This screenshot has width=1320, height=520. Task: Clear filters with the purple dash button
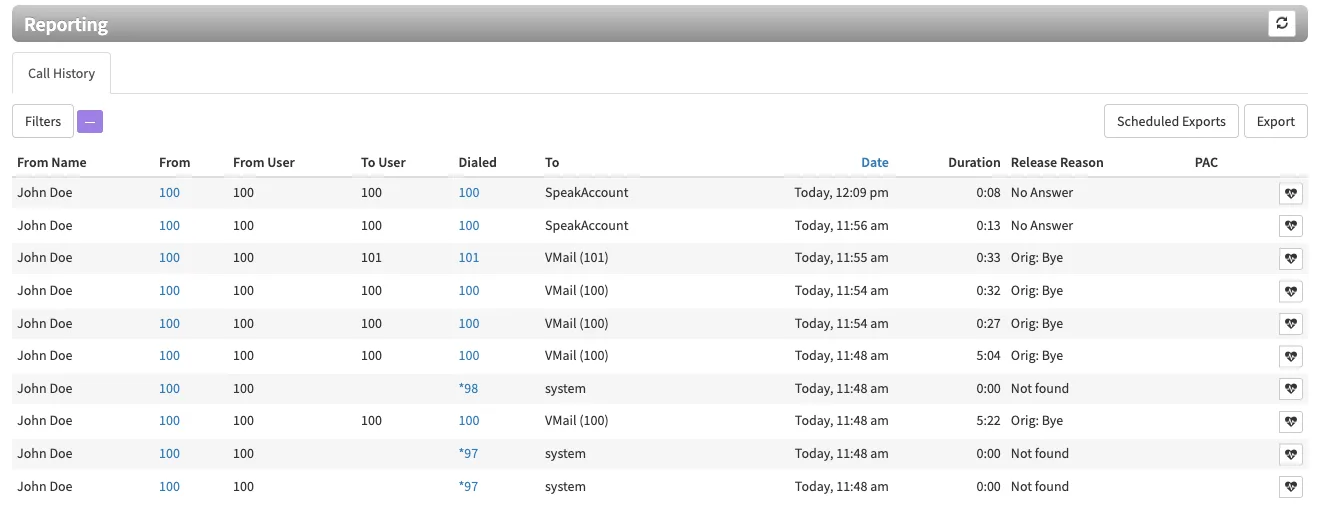point(90,121)
